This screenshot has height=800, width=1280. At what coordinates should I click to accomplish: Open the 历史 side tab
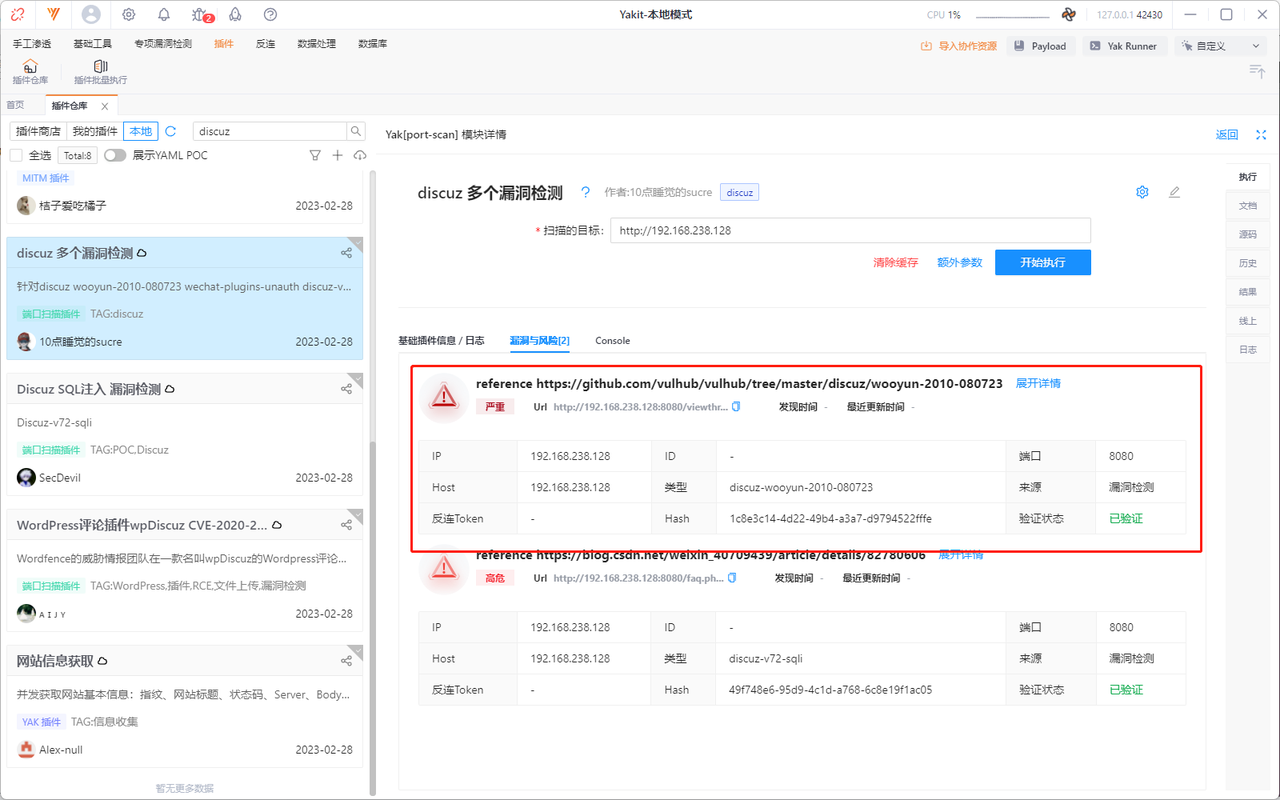[1248, 264]
